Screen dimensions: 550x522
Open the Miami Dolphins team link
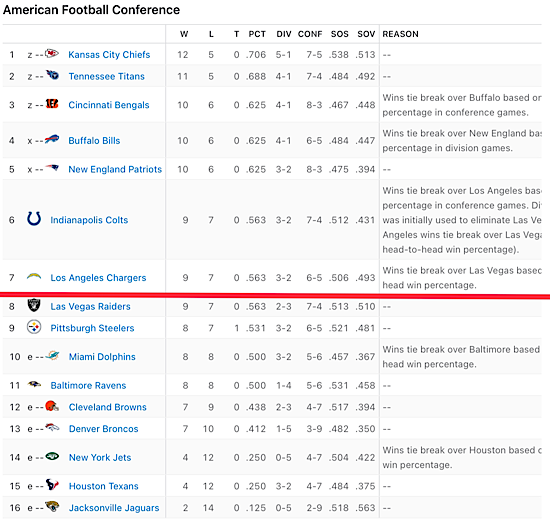click(x=102, y=357)
